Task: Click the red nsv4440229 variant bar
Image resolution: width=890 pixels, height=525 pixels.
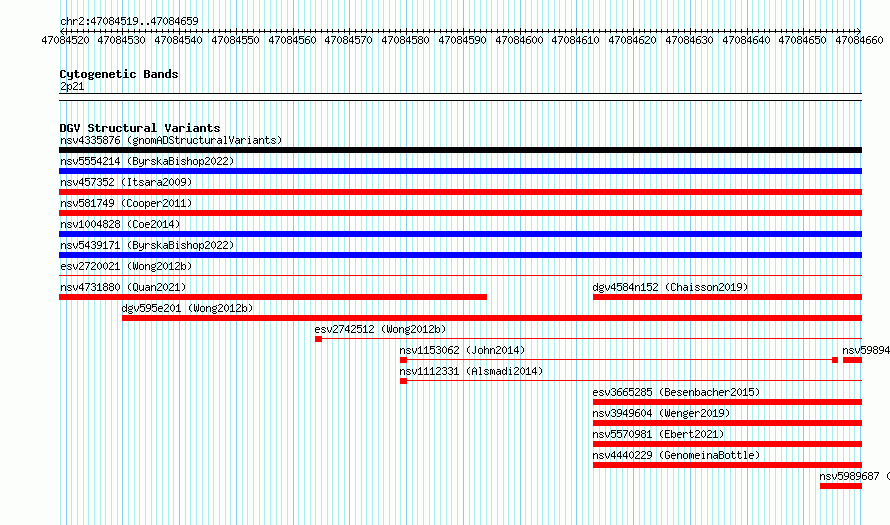Action: coord(728,465)
